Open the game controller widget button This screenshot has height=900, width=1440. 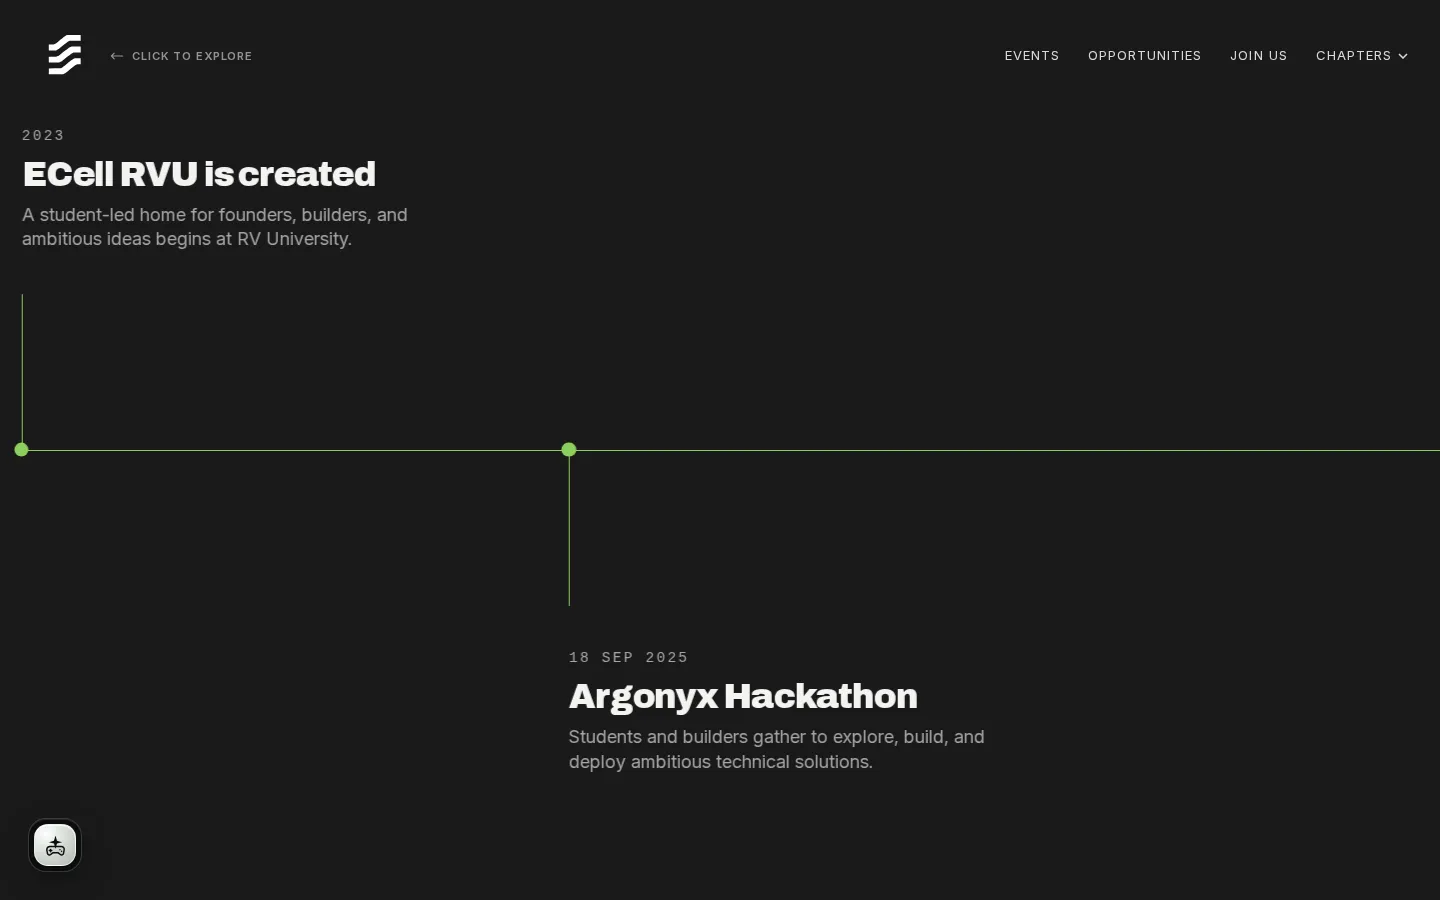click(x=55, y=846)
